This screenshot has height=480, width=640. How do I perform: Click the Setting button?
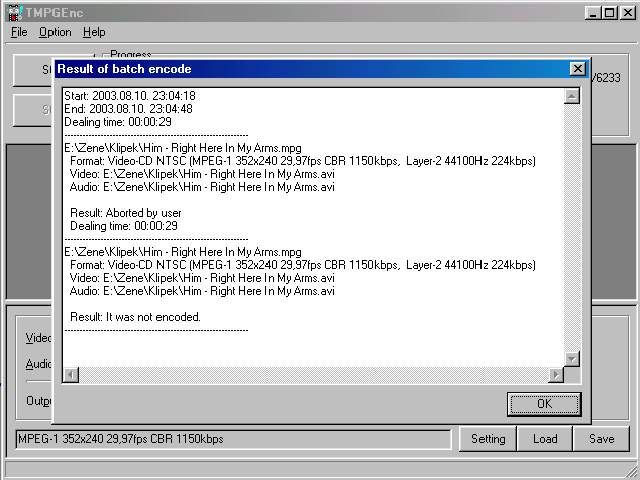pos(488,439)
